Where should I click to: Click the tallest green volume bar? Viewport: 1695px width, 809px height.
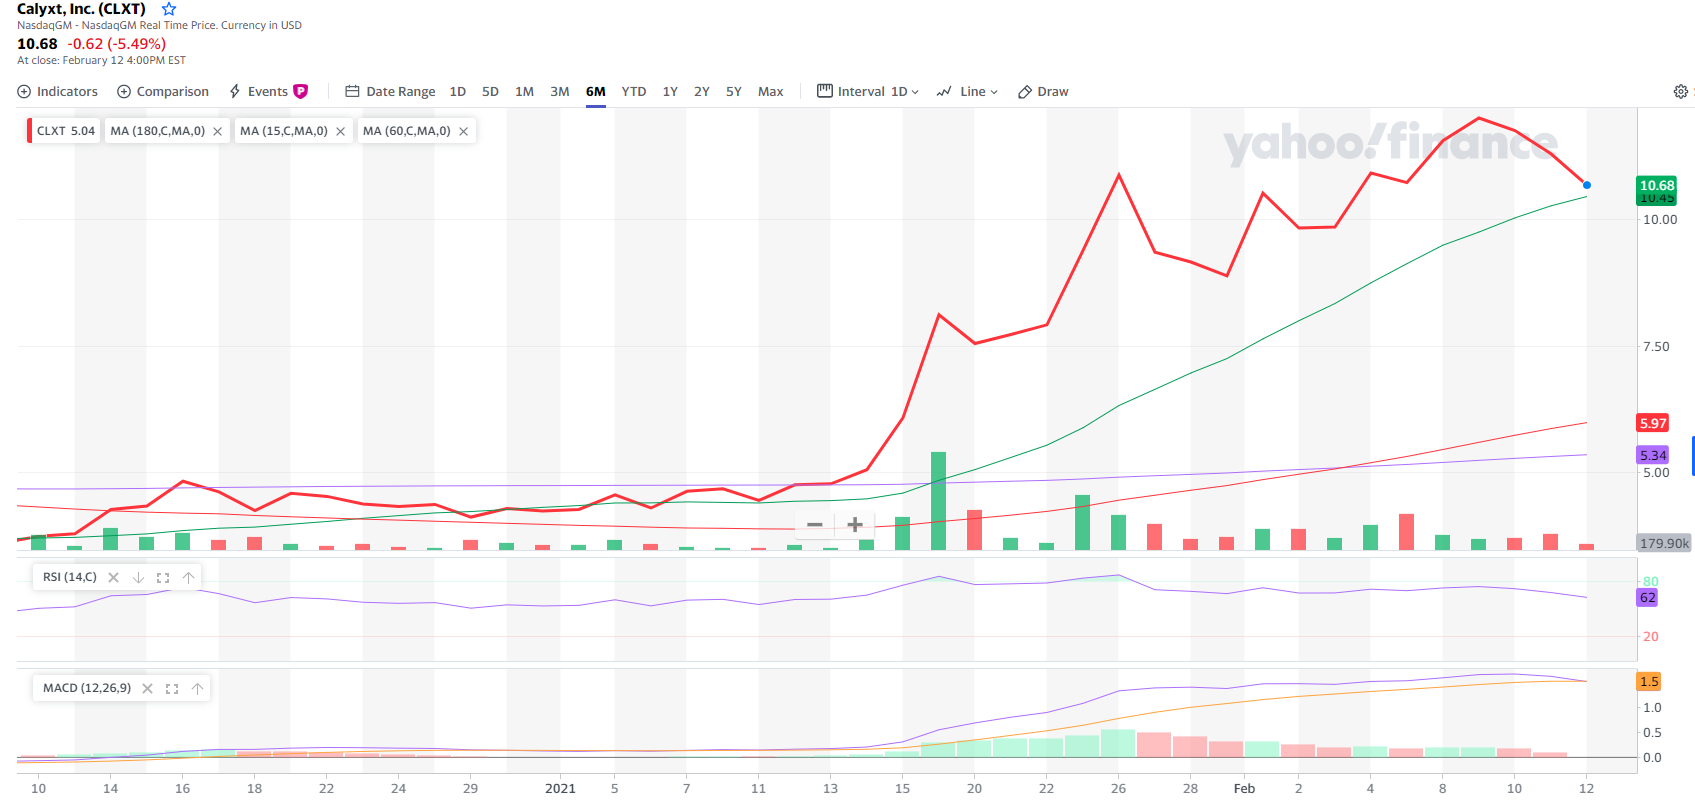(x=938, y=501)
